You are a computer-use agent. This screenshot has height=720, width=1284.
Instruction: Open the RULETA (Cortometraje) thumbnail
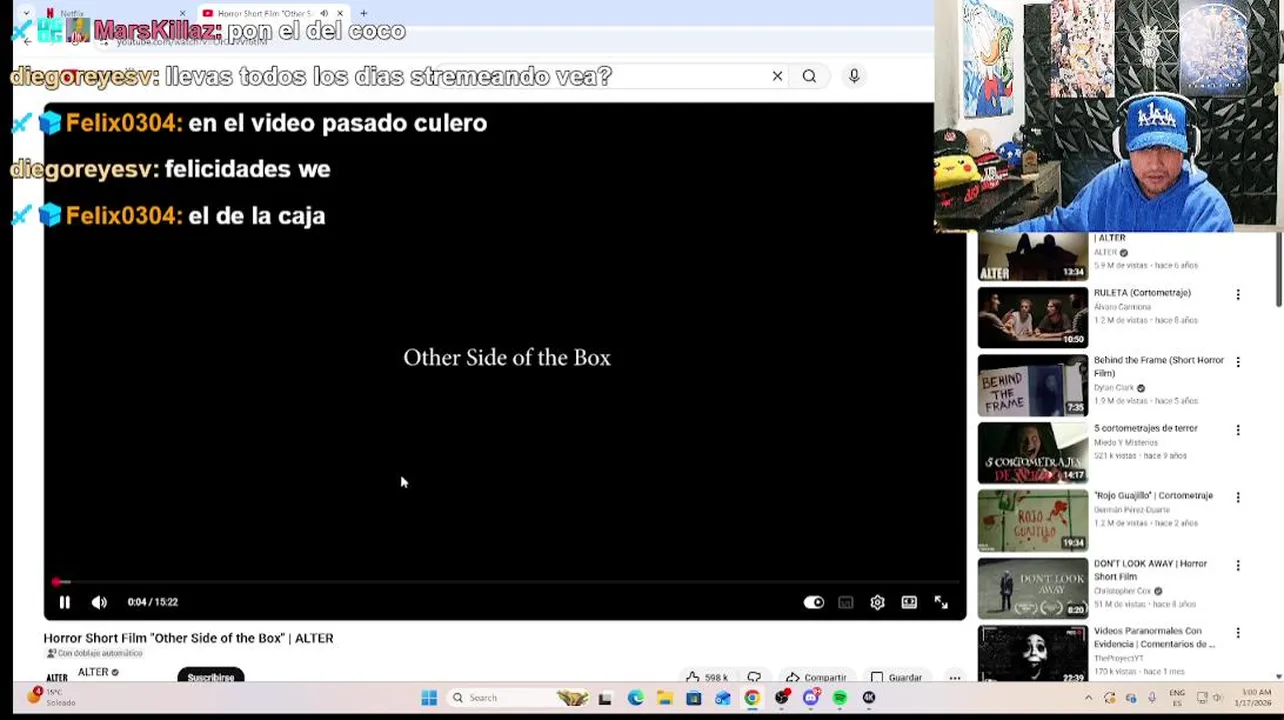coord(1033,317)
